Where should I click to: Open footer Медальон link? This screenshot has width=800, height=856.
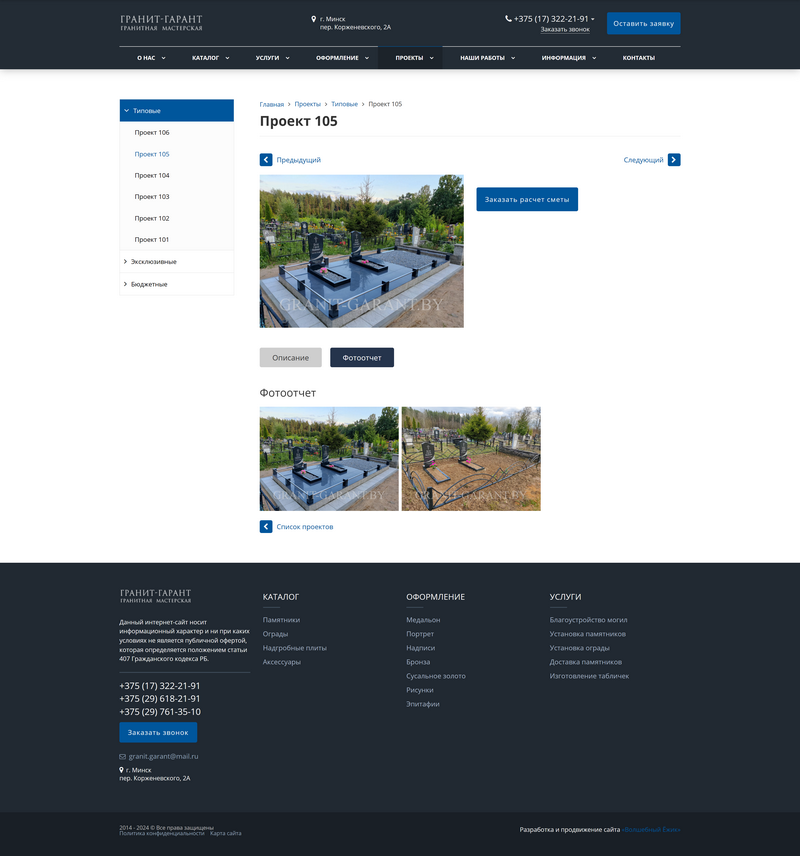pyautogui.click(x=423, y=620)
